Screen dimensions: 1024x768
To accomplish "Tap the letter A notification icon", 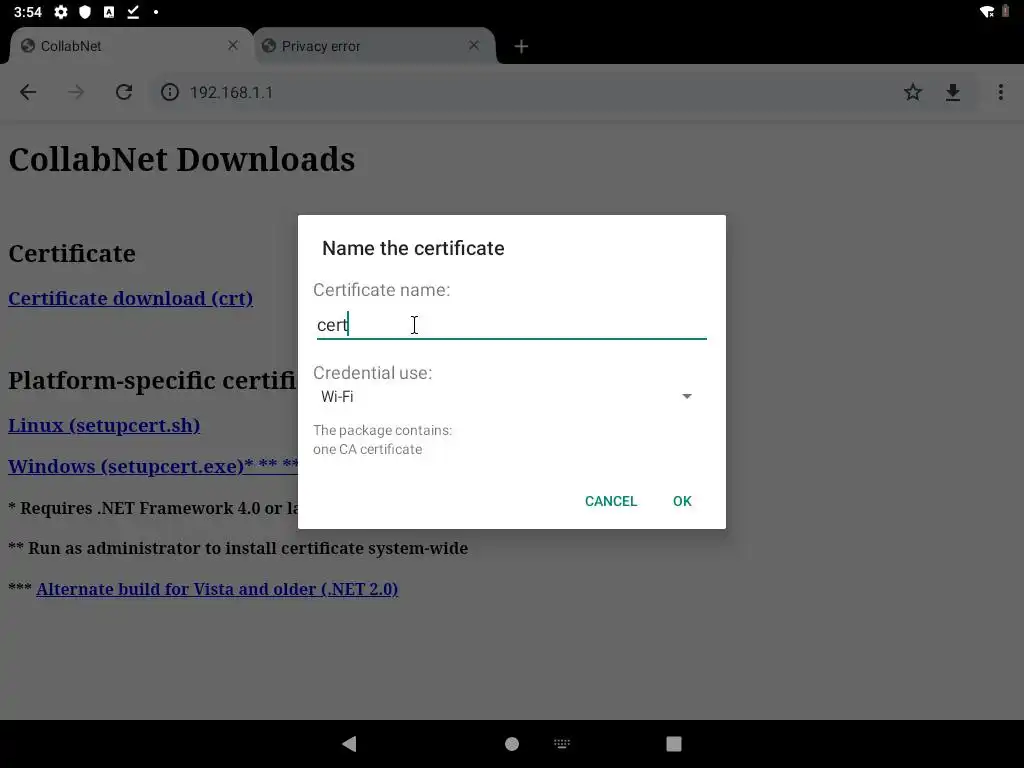I will (x=109, y=12).
